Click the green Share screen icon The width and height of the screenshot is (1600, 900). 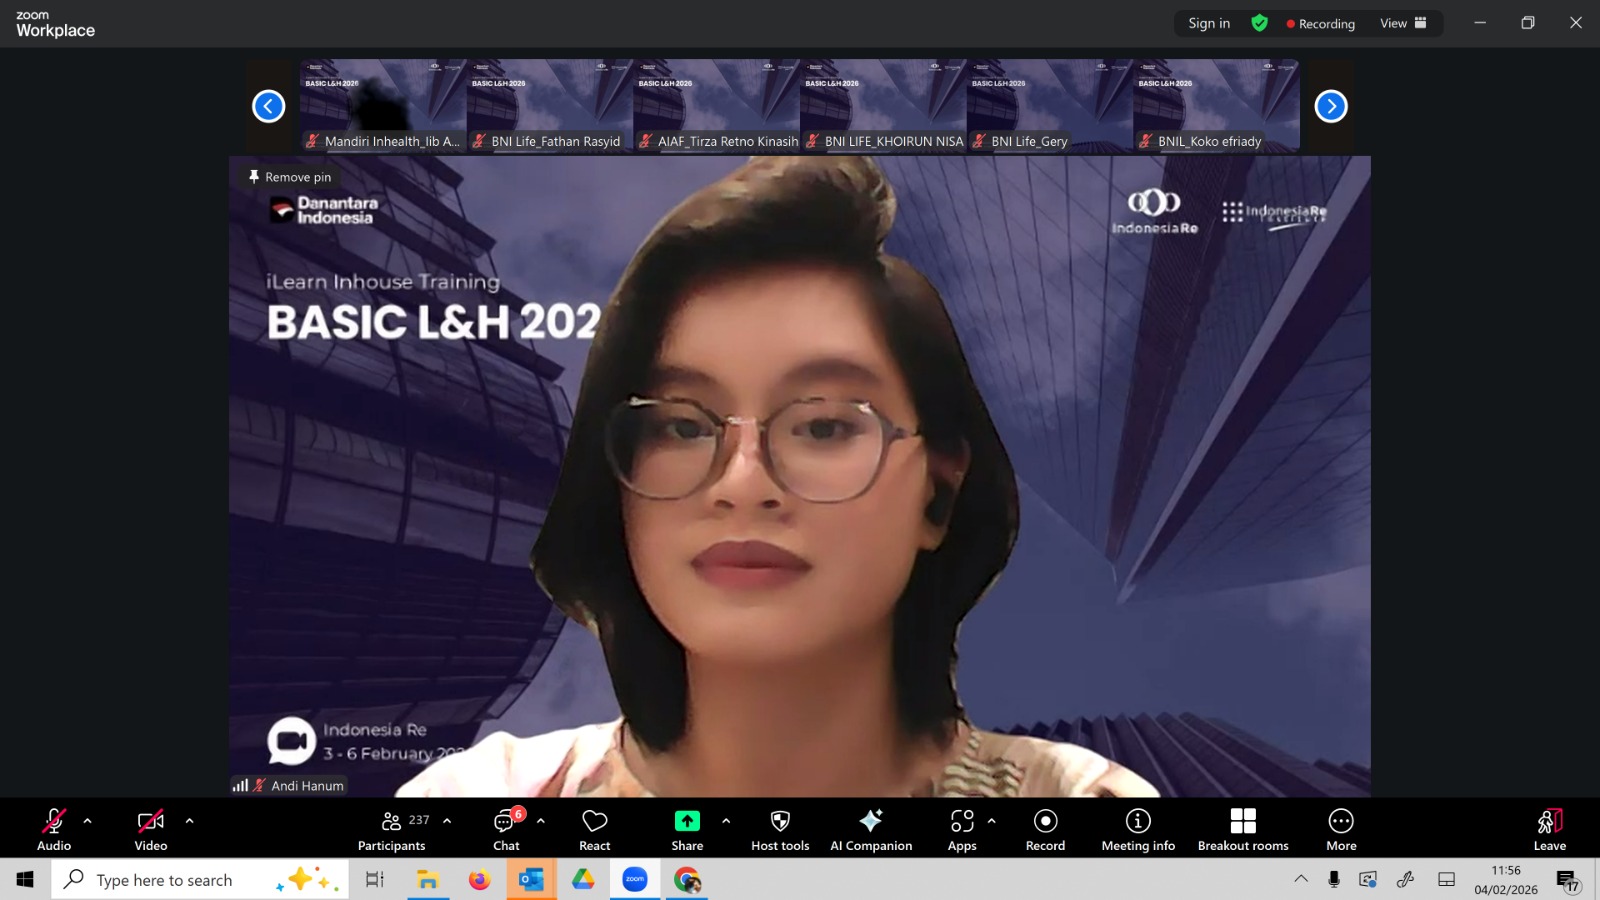point(687,821)
